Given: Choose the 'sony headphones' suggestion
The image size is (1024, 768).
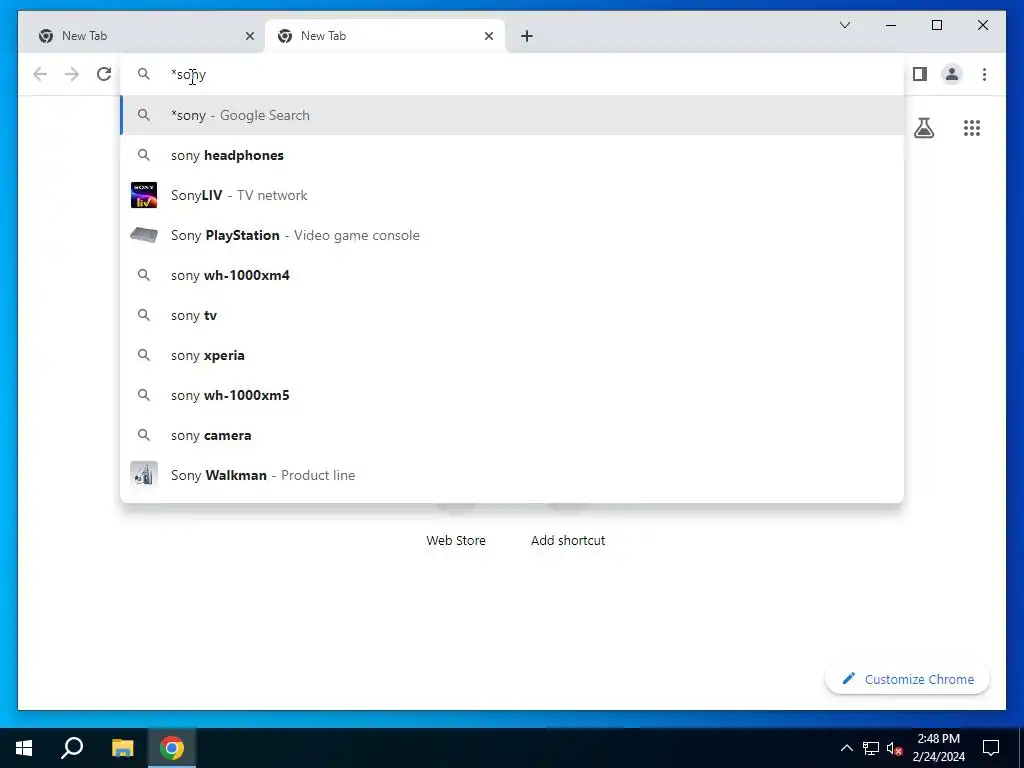Looking at the screenshot, I should (x=512, y=155).
